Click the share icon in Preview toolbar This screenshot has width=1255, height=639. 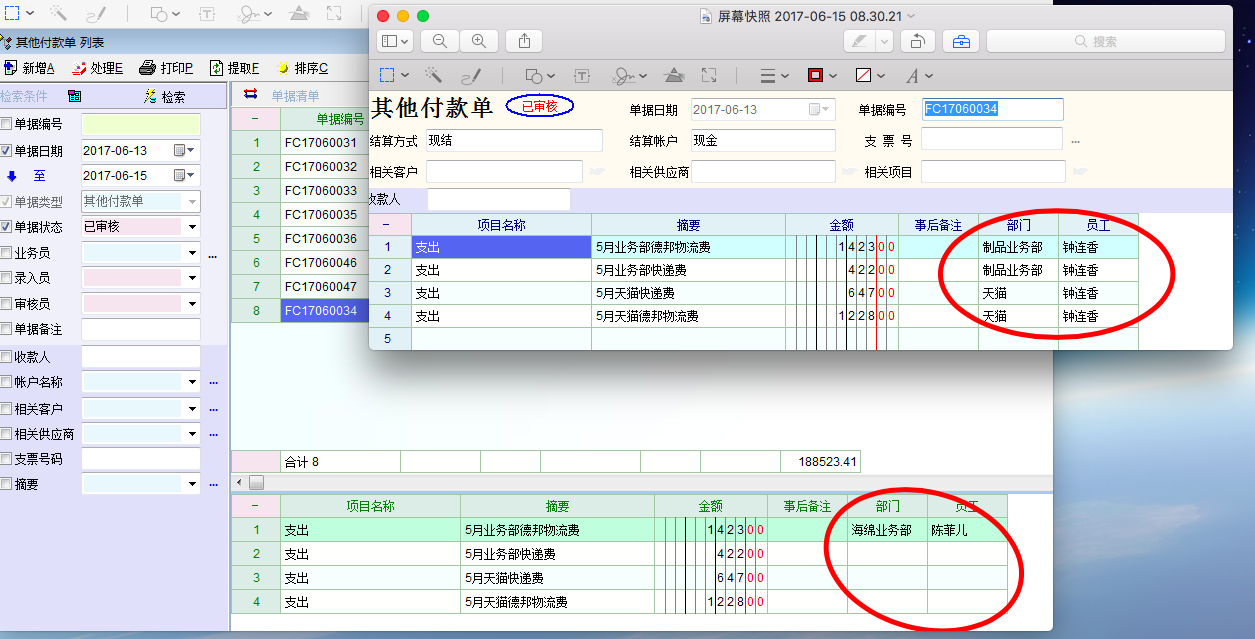click(524, 41)
